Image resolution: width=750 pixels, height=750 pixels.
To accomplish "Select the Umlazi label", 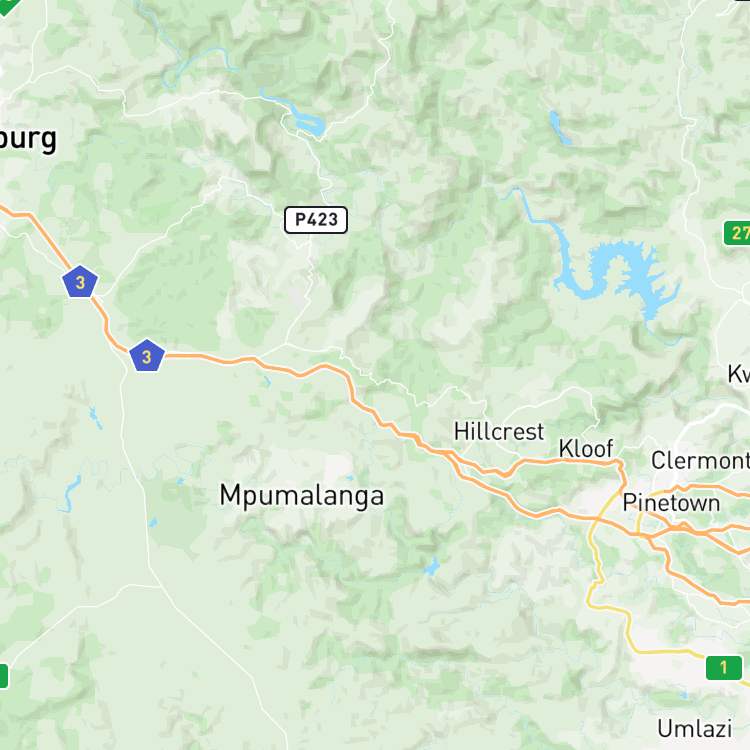I will click(x=695, y=729).
